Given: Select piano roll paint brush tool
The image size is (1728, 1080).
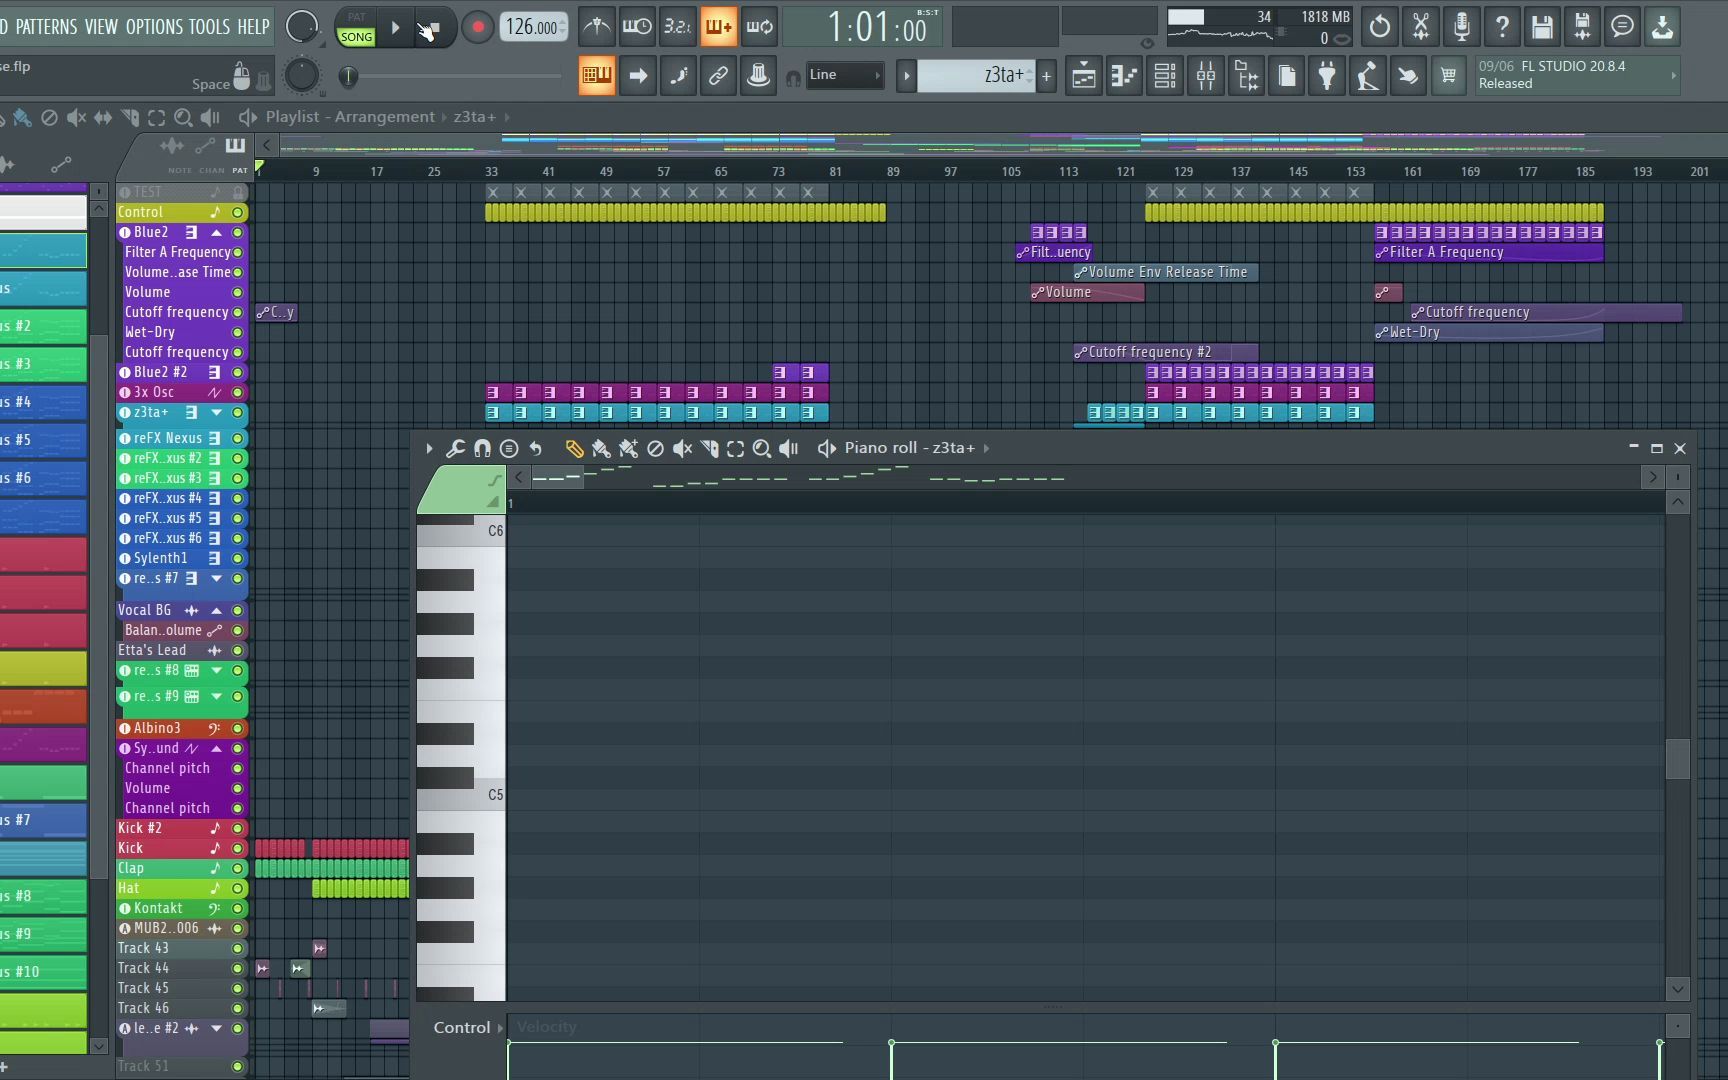Looking at the screenshot, I should (x=601, y=449).
